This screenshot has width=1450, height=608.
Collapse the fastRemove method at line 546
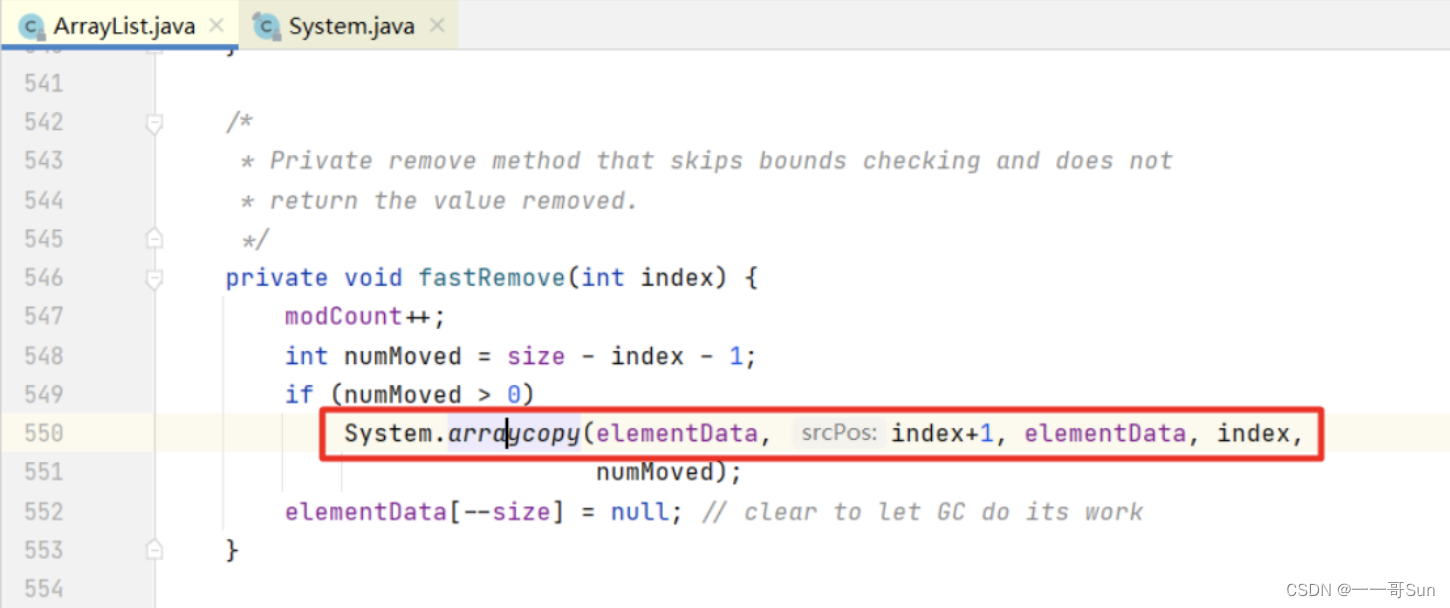[x=154, y=278]
